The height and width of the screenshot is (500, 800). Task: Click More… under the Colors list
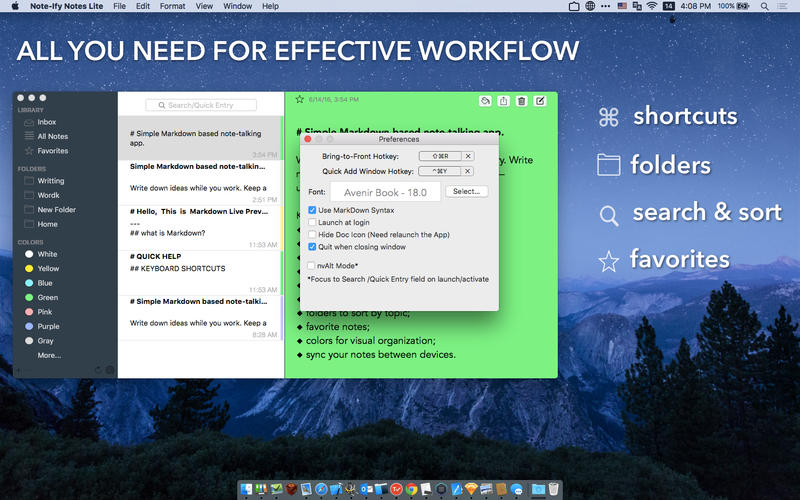(49, 355)
